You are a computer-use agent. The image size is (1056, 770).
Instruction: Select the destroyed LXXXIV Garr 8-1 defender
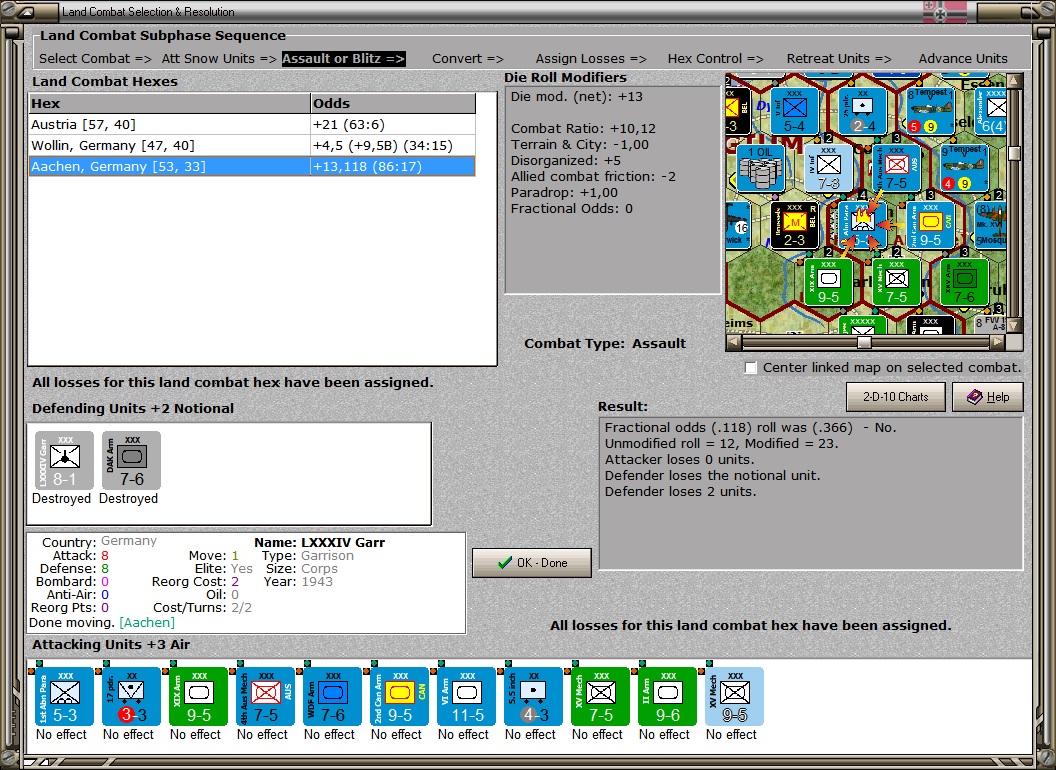click(65, 460)
